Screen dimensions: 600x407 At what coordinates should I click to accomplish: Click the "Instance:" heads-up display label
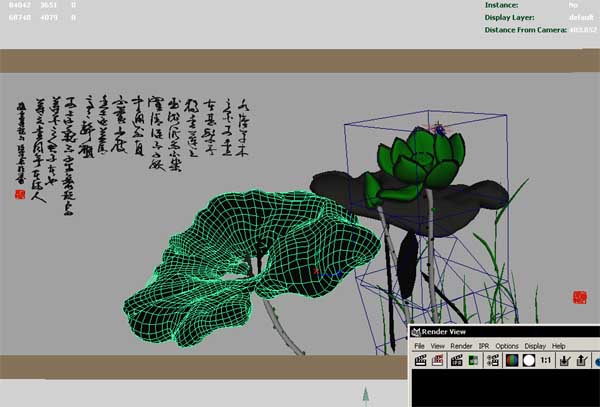click(501, 5)
